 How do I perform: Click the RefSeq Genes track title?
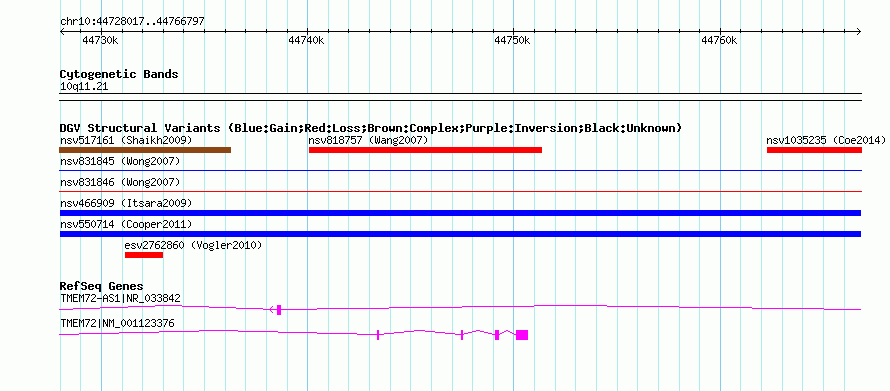pos(102,286)
